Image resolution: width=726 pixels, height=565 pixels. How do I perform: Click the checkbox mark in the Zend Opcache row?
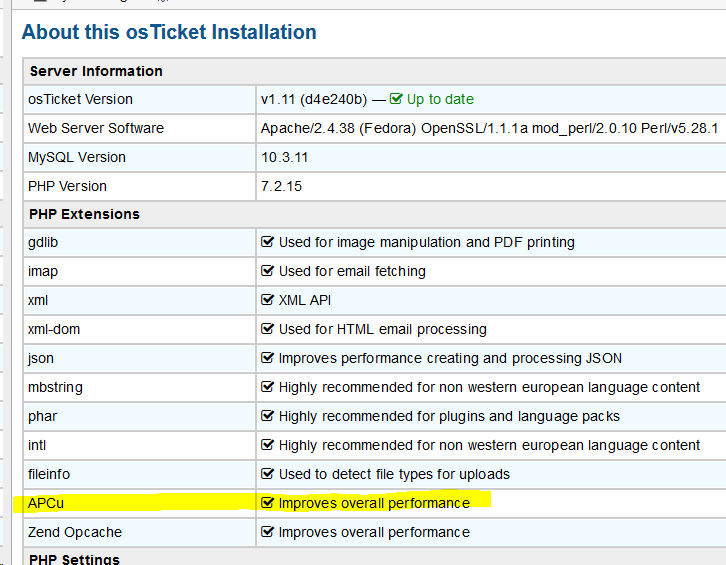coord(267,532)
